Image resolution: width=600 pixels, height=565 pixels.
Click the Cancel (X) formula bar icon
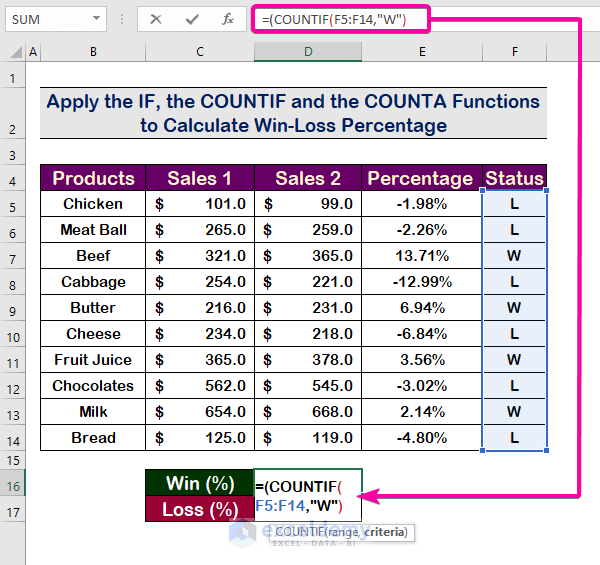[155, 18]
